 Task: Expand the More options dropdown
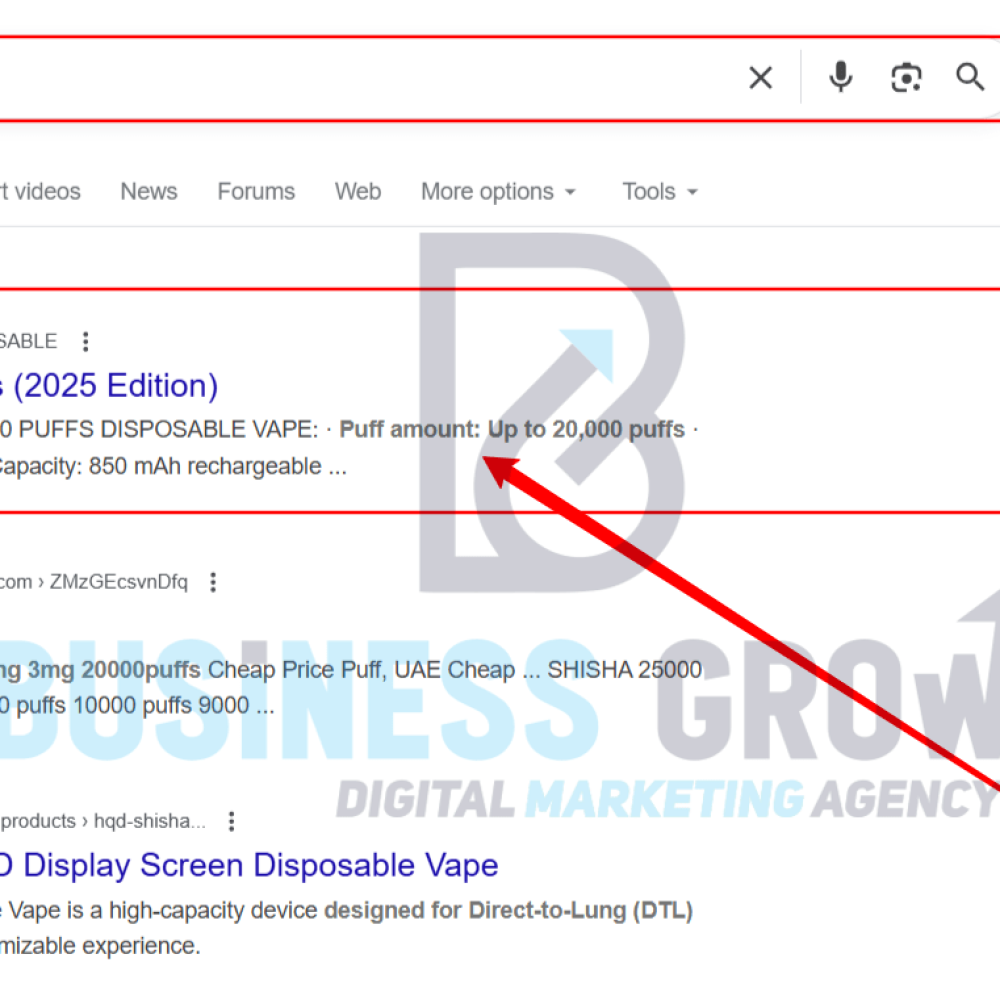pos(498,191)
